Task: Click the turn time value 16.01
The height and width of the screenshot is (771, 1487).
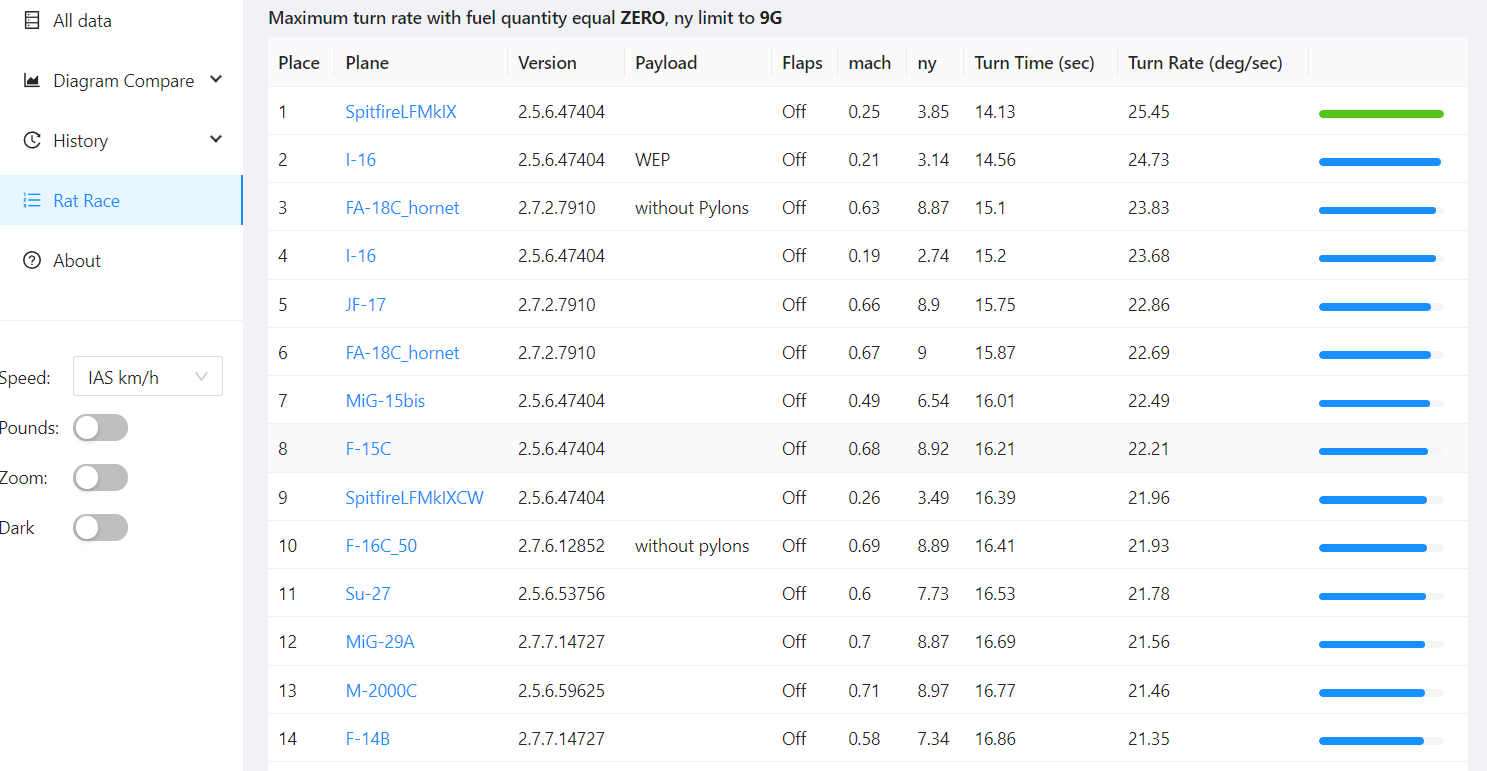Action: coord(995,401)
